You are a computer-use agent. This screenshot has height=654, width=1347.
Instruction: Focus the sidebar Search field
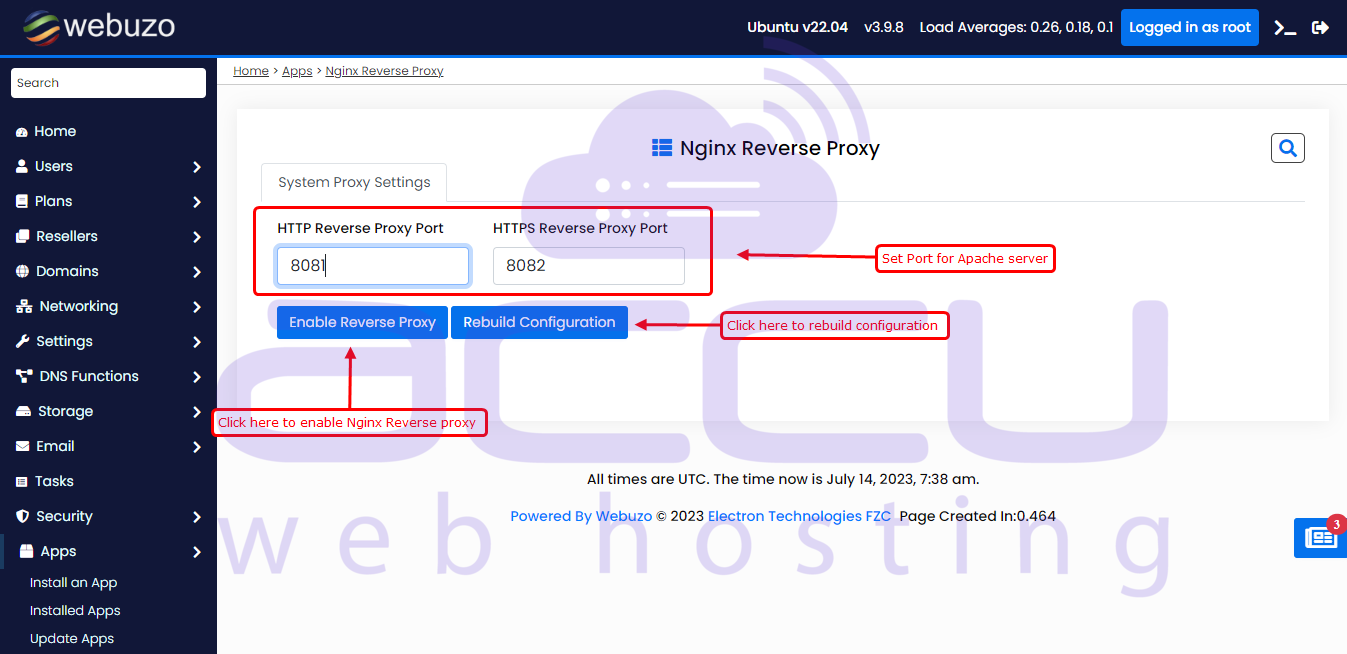108,83
